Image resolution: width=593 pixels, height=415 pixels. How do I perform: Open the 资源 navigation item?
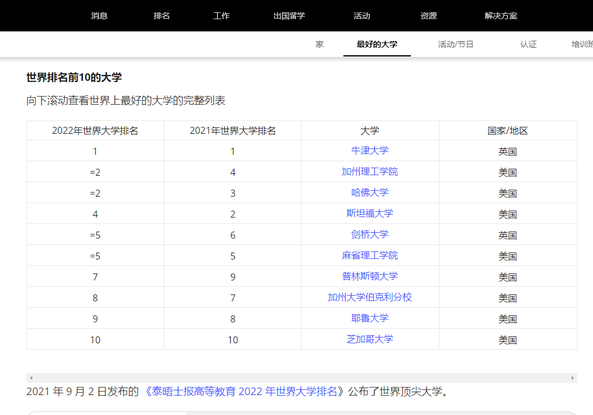(428, 16)
